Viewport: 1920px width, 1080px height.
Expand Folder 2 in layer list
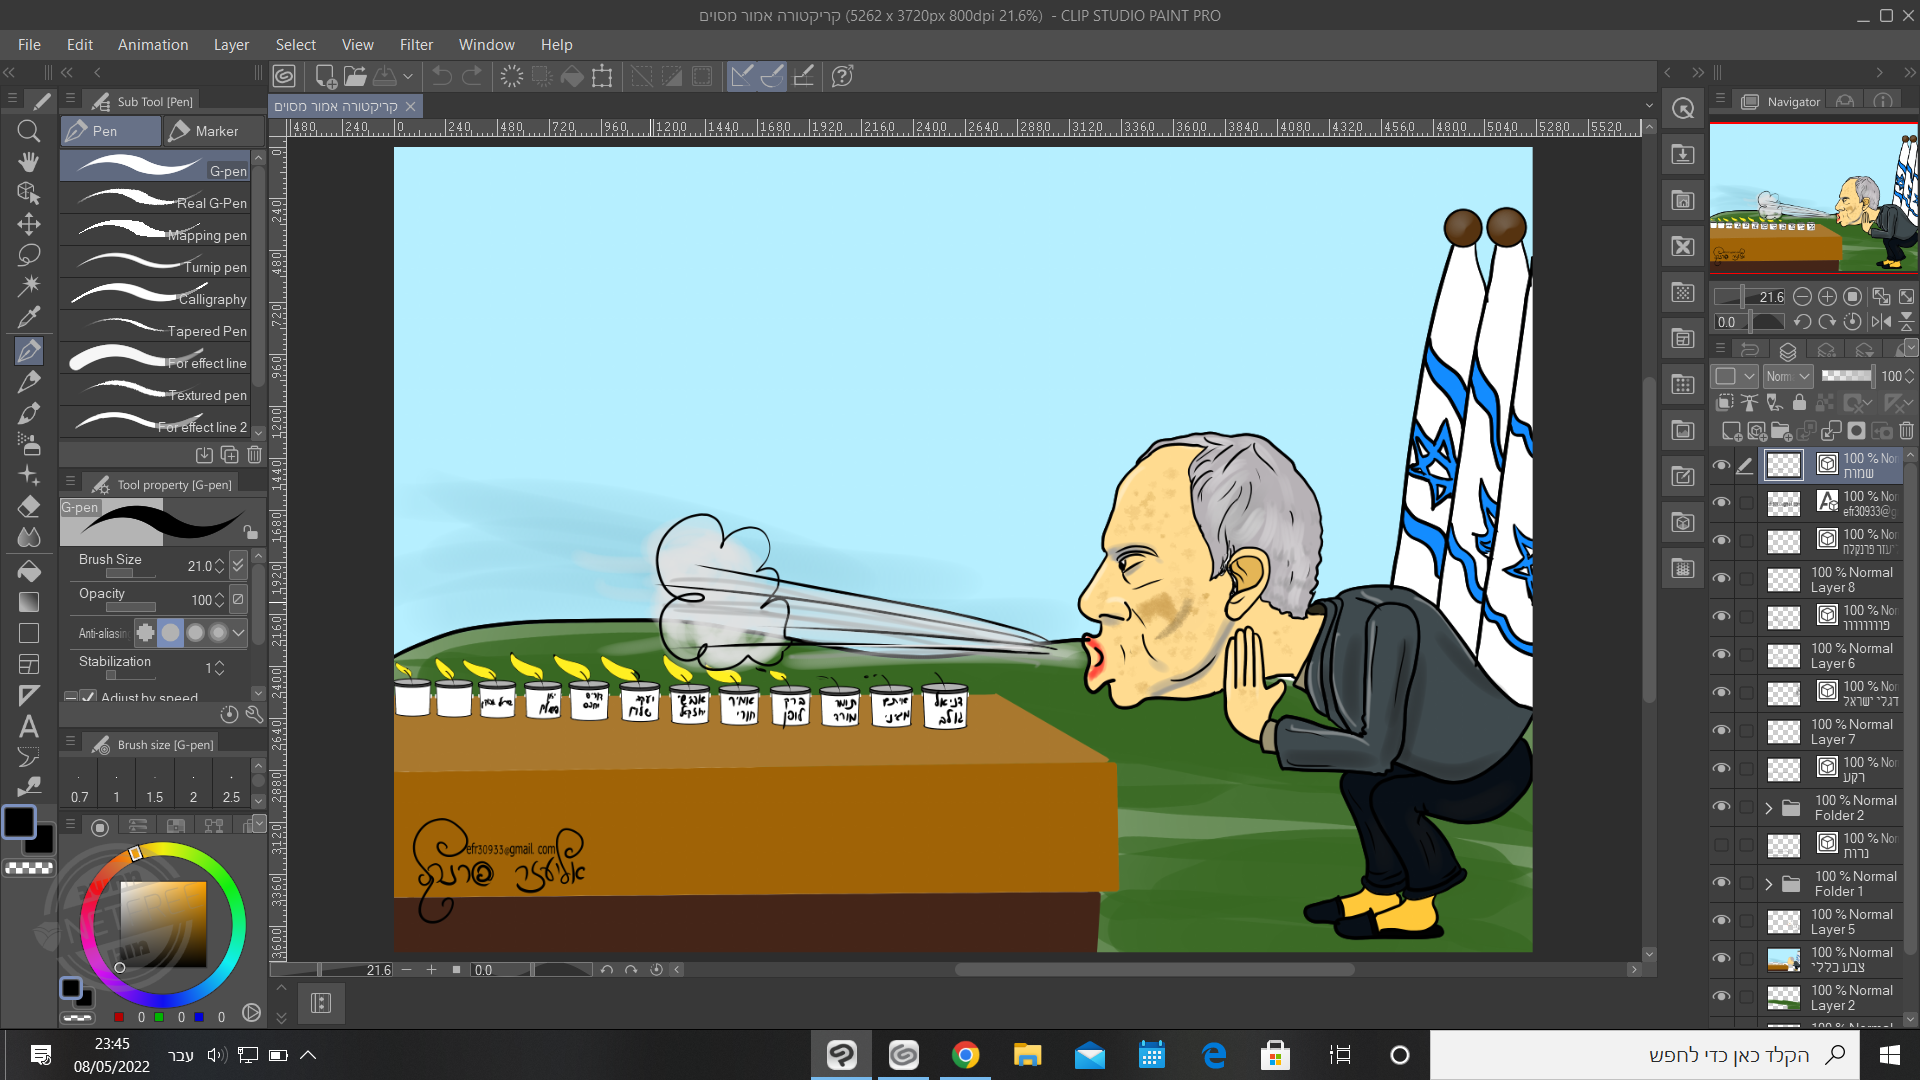(1768, 808)
